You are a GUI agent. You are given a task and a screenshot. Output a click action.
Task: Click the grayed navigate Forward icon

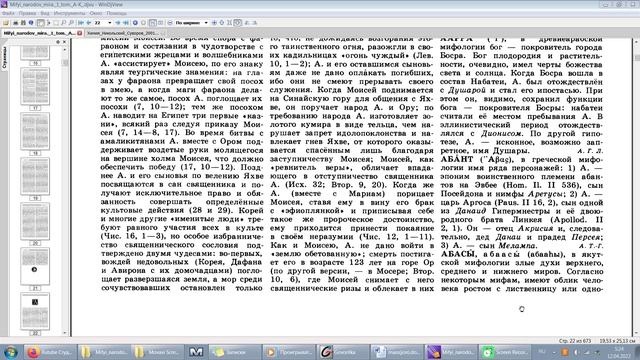click(143, 23)
